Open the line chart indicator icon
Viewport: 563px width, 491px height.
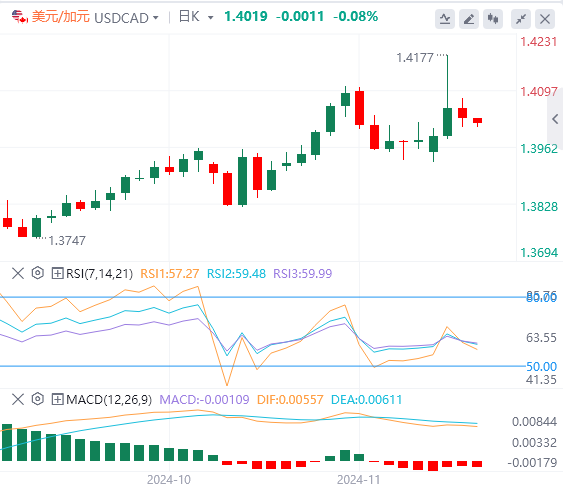(x=445, y=19)
